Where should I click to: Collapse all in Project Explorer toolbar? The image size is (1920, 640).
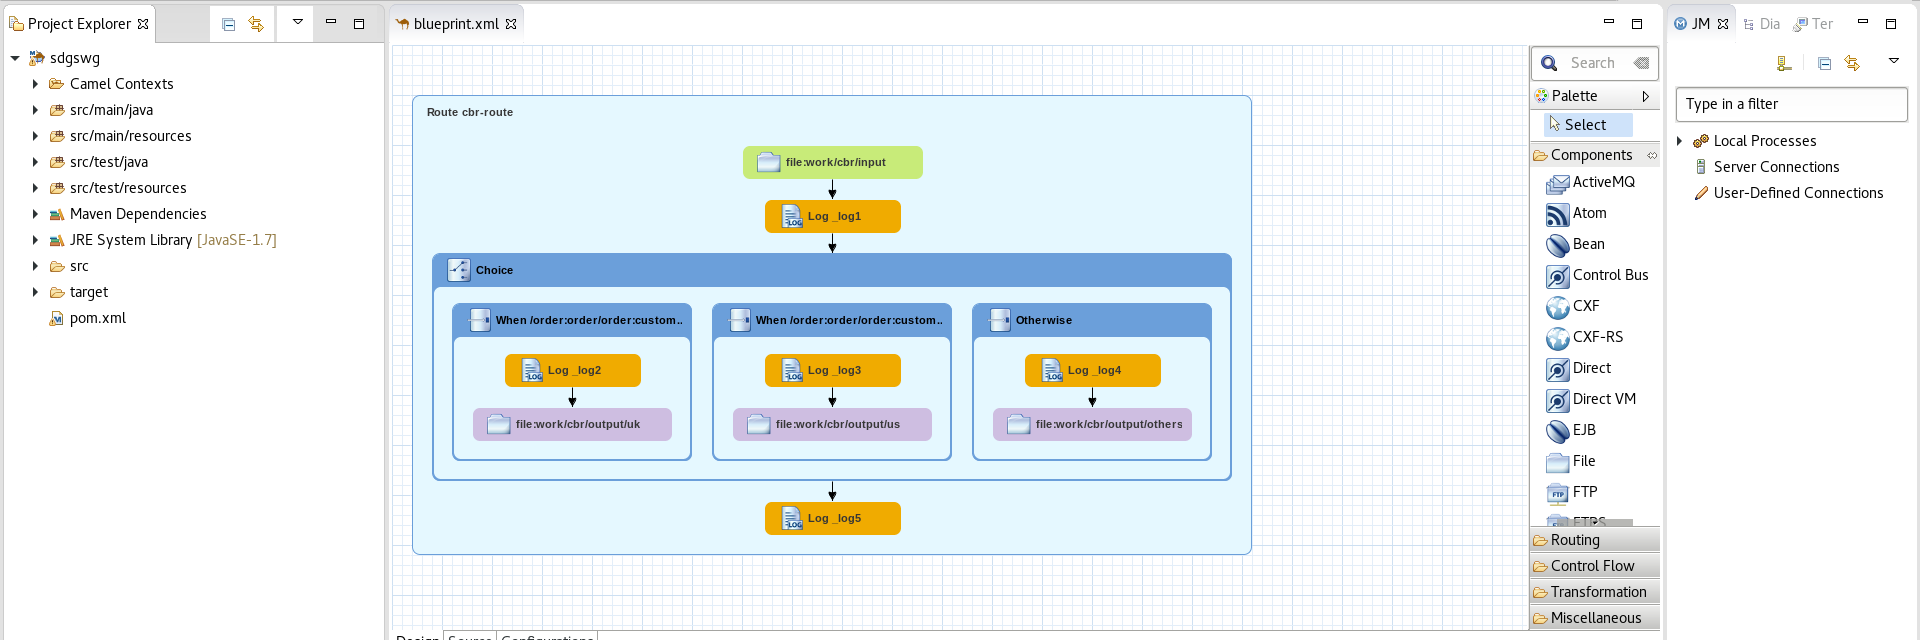click(229, 24)
